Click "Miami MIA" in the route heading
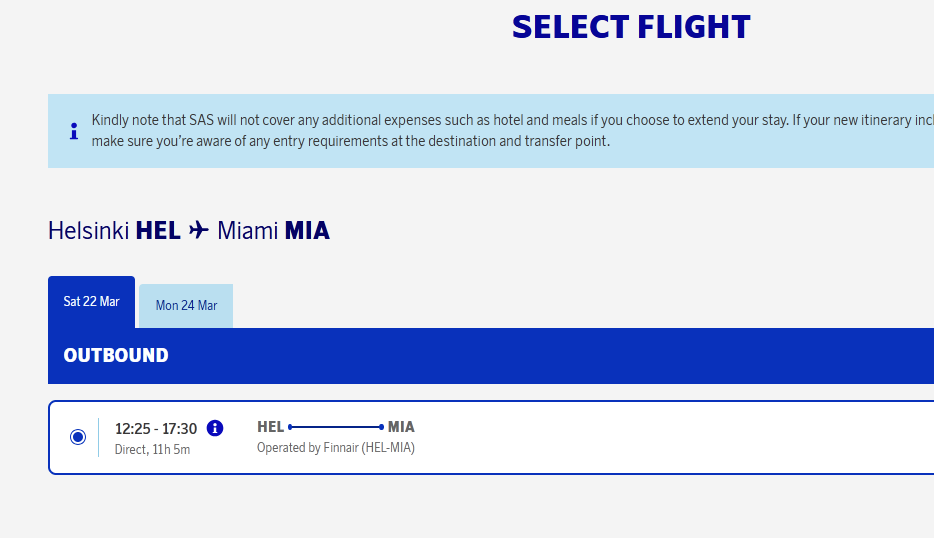Screen dimensions: 934x538 273,231
